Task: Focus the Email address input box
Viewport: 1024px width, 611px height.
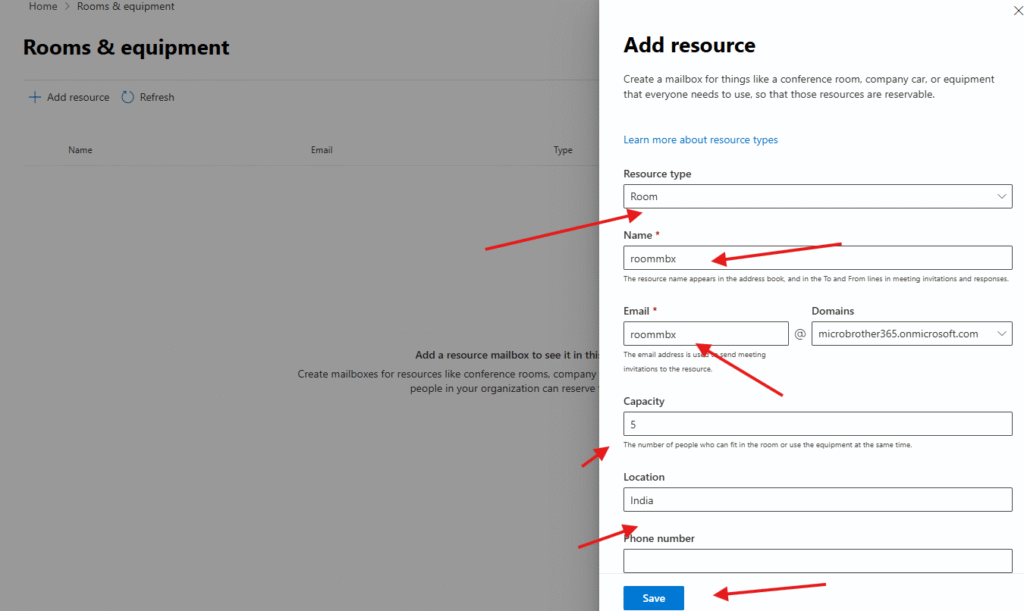Action: click(705, 334)
